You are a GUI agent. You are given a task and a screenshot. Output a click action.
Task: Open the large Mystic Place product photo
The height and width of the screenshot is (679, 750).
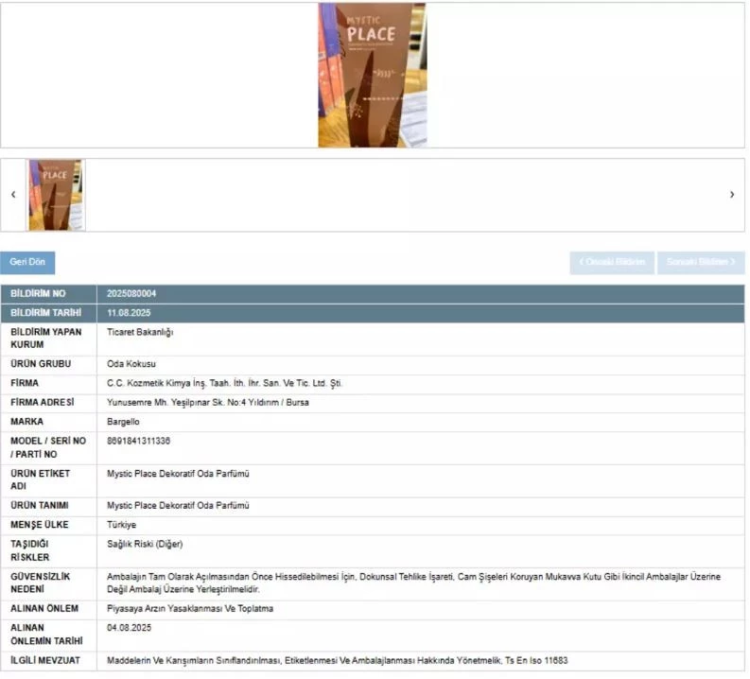(x=371, y=75)
